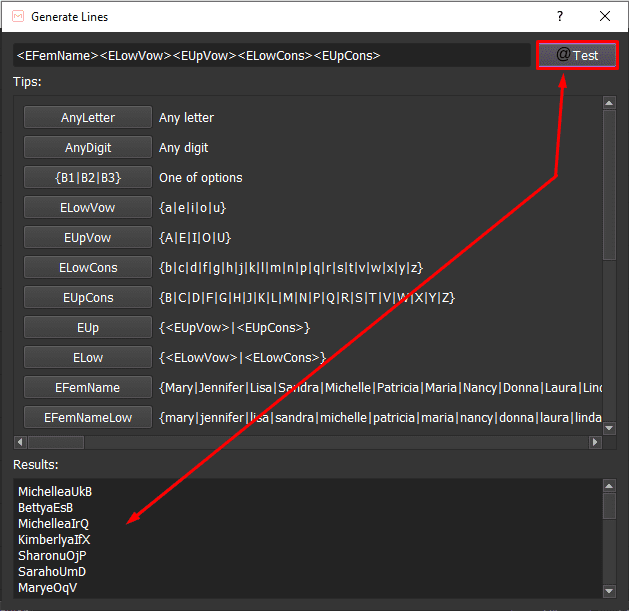Screen dimensions: 629x611
Task: Insert the EFemNameLow pattern
Action: 88,418
